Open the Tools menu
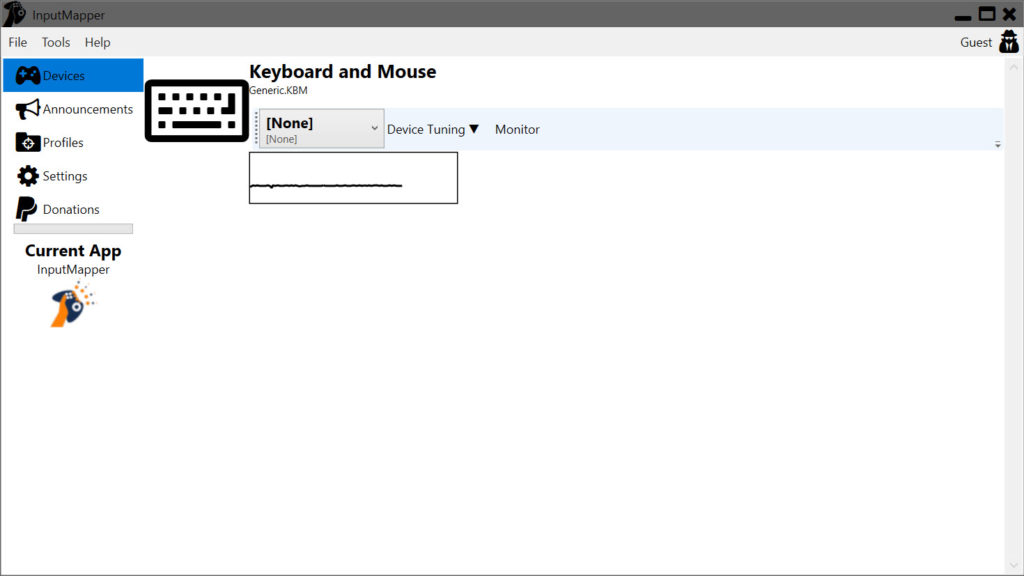1024x576 pixels. point(56,42)
